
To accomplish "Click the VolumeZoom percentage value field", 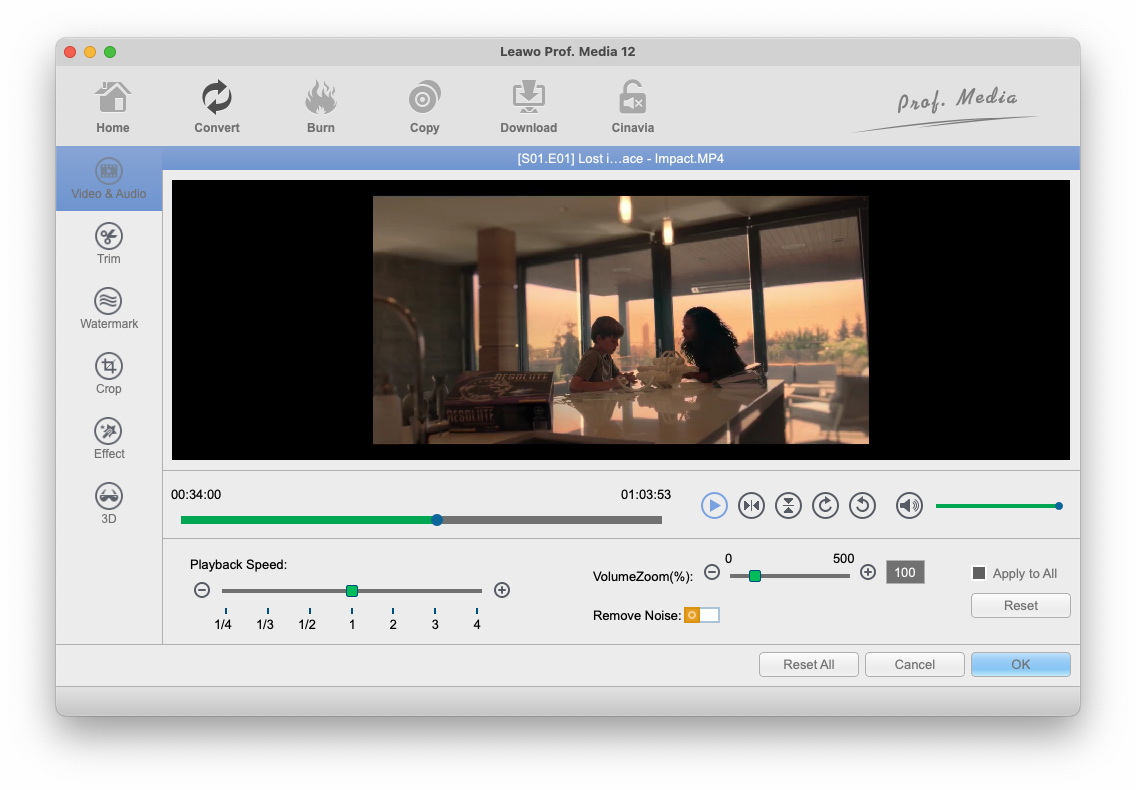I will coord(905,573).
